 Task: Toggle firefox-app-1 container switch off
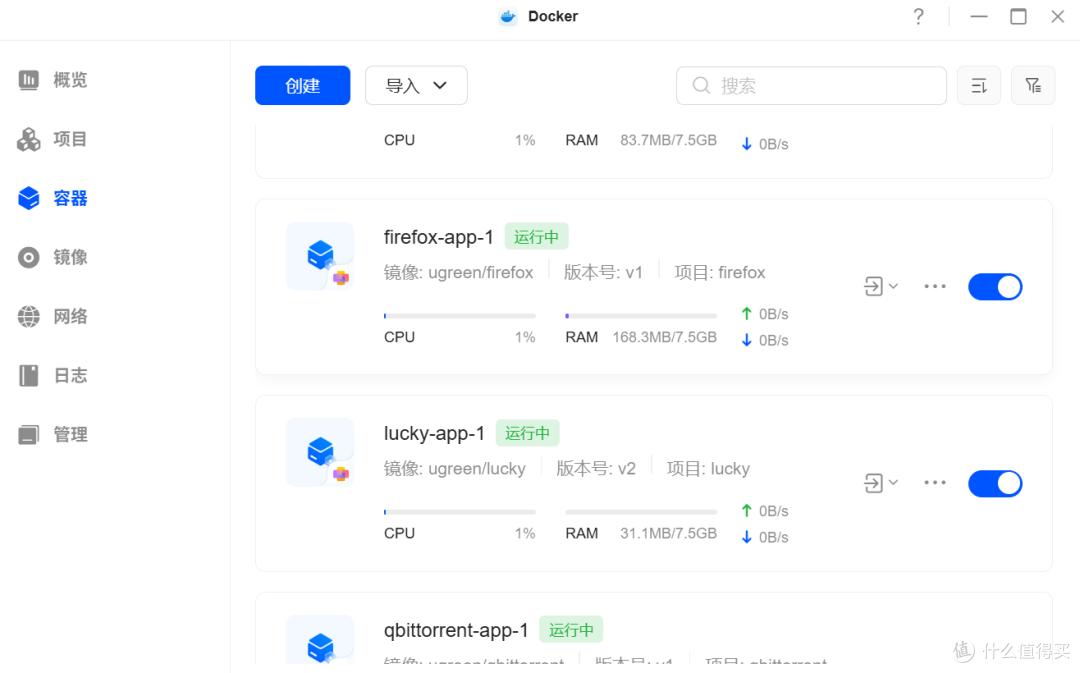click(x=995, y=287)
